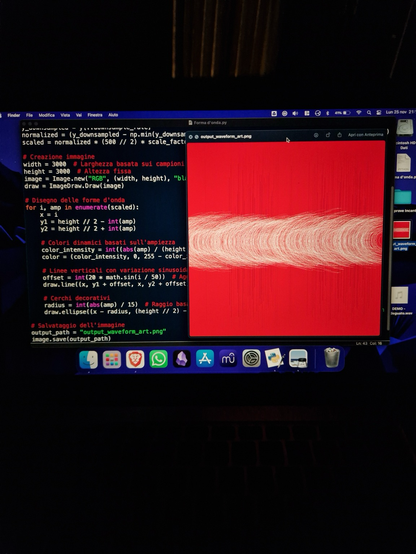416x554 pixels.
Task: Click the Apri con Anteprima button
Action: click(365, 135)
